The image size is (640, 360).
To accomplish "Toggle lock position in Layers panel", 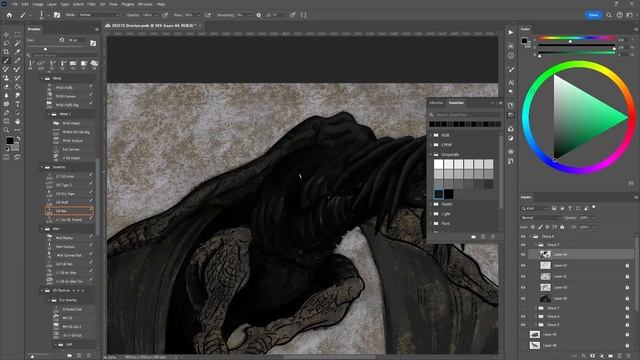I will (x=547, y=227).
